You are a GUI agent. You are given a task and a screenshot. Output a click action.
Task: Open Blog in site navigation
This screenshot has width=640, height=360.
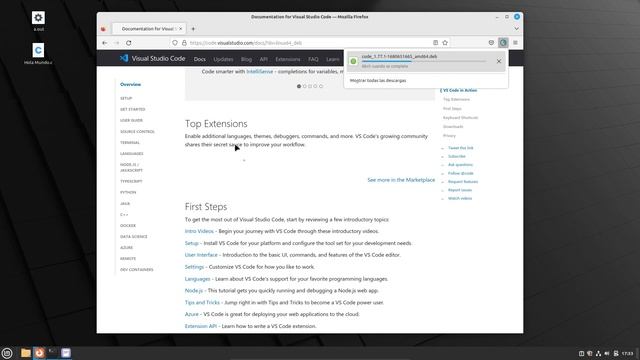click(246, 59)
